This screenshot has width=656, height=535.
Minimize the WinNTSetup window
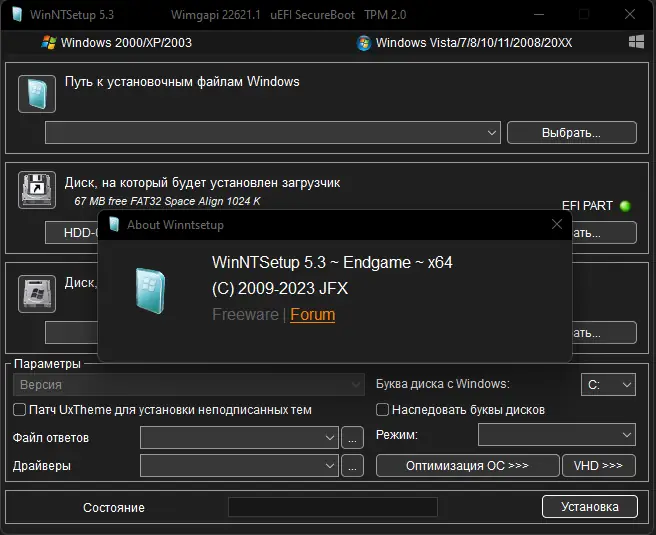(539, 15)
